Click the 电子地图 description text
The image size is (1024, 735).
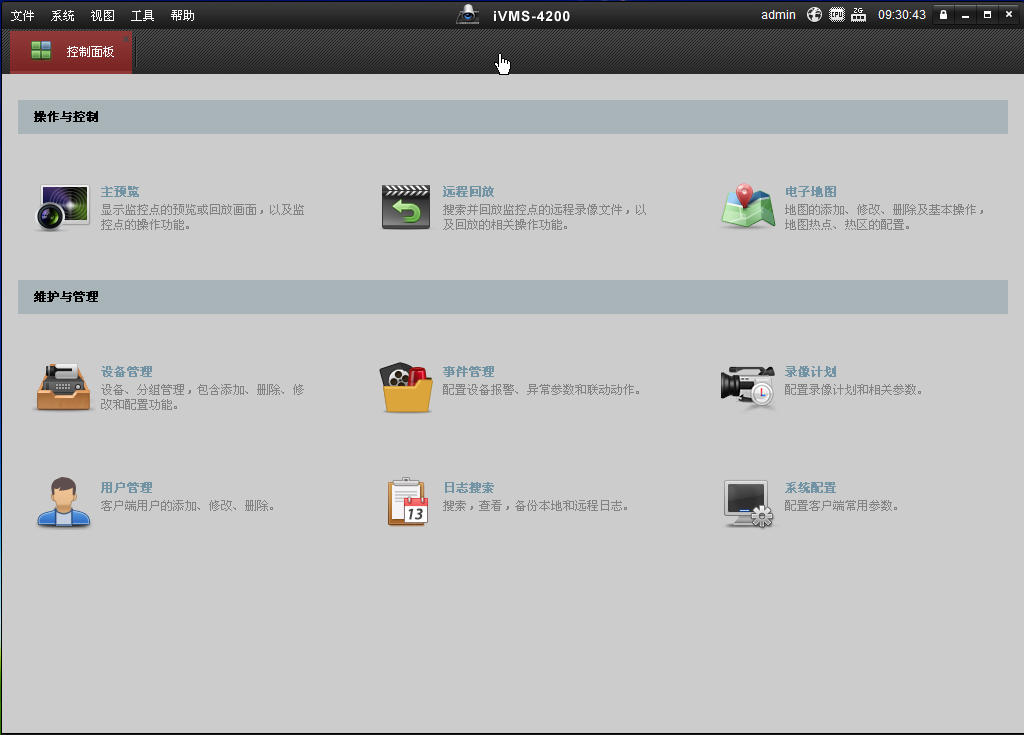pyautogui.click(x=884, y=217)
